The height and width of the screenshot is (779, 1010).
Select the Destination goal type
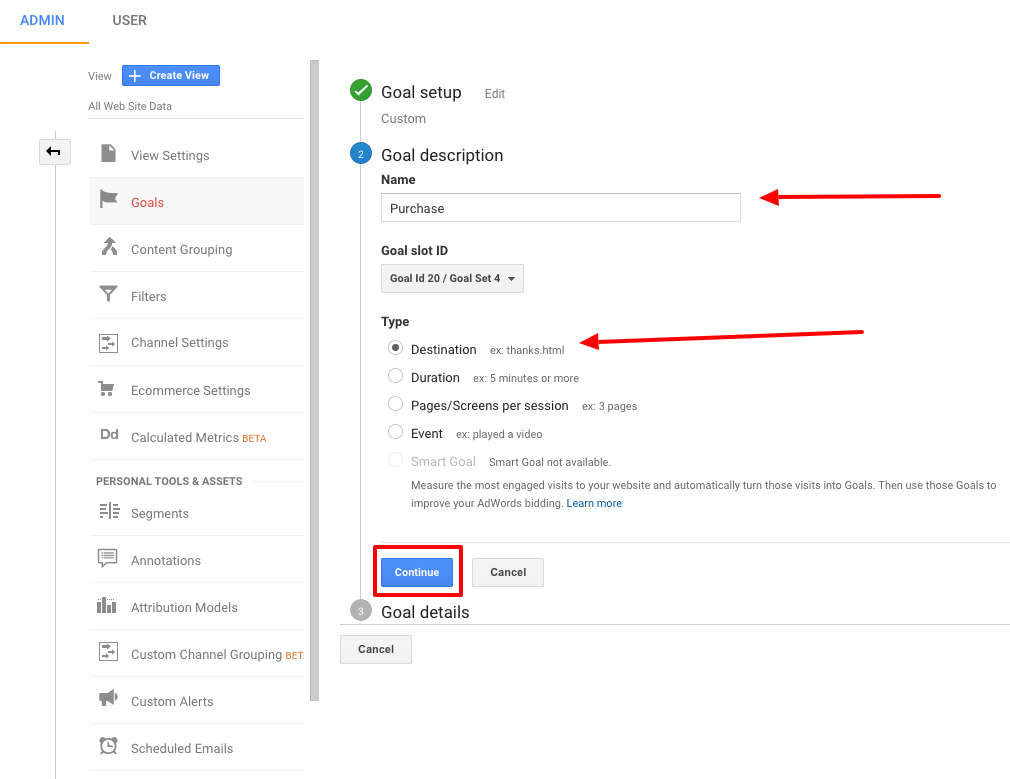tap(395, 348)
